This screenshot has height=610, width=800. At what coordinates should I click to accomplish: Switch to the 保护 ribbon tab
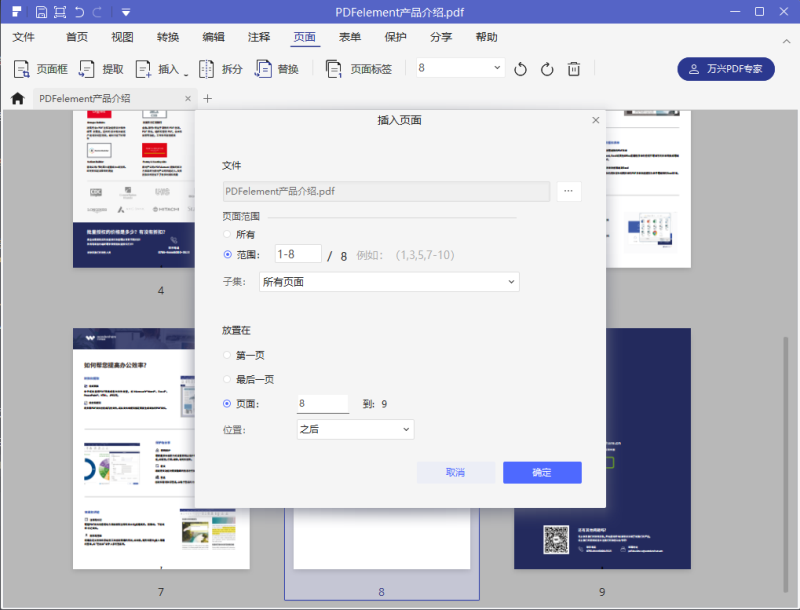pos(395,37)
